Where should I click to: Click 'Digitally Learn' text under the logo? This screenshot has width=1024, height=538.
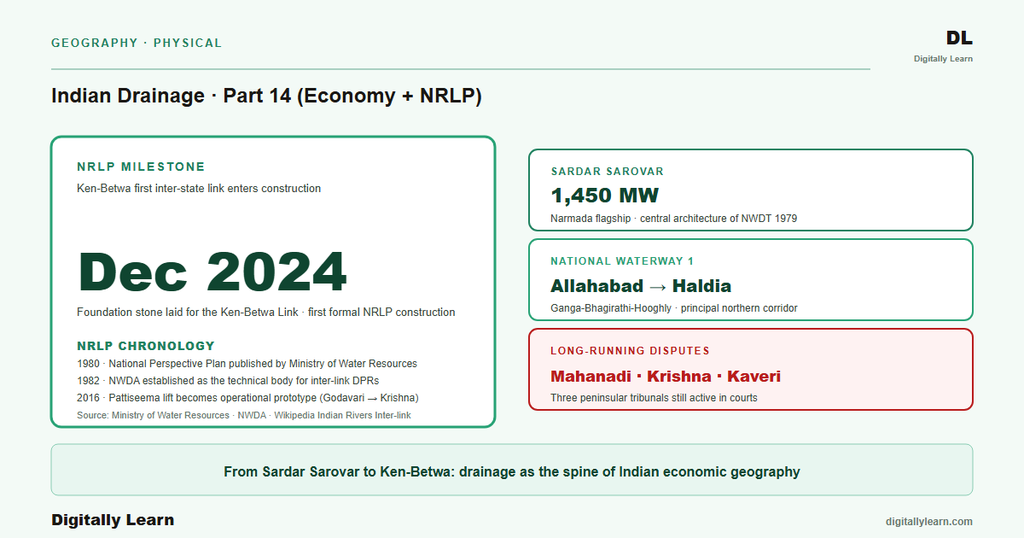943,59
